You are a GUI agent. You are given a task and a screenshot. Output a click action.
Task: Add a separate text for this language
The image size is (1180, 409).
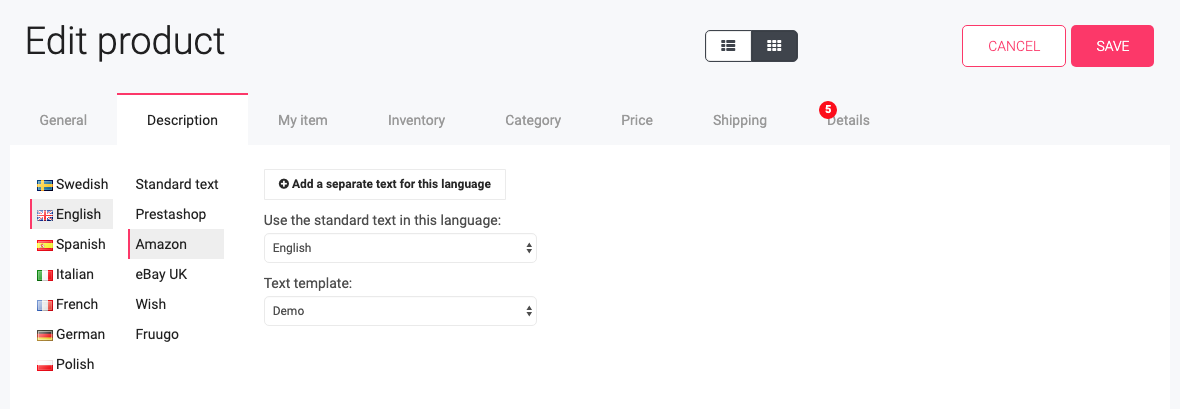point(385,184)
